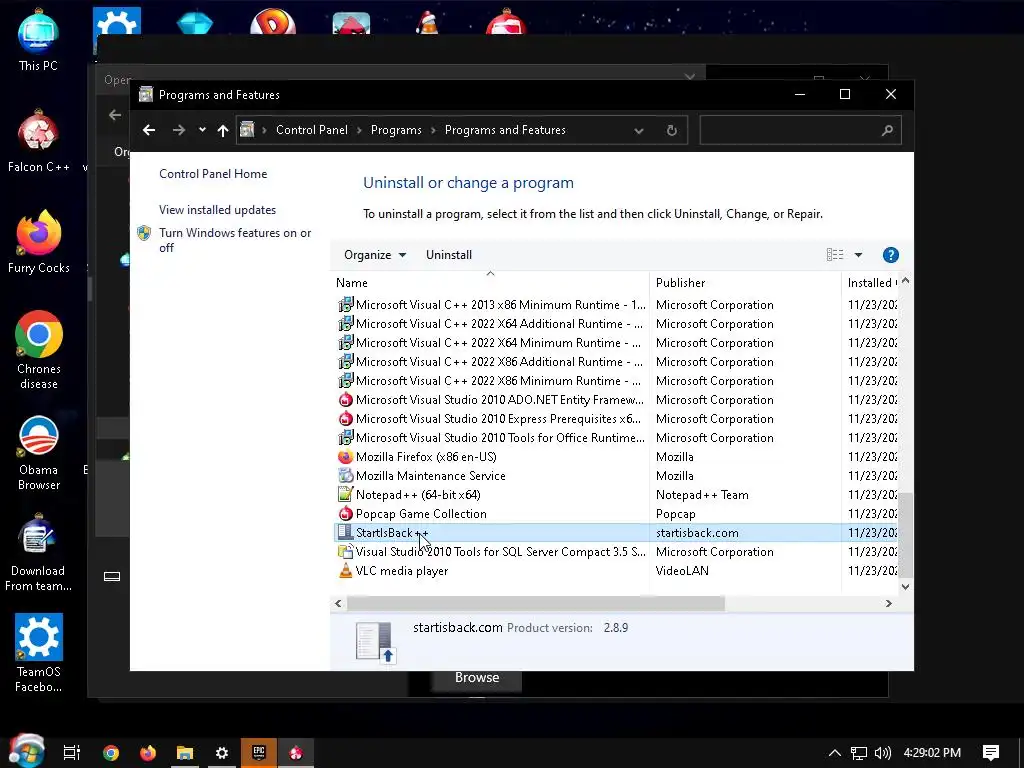Image resolution: width=1024 pixels, height=768 pixels.
Task: Click the Popcap Game Collection icon
Action: point(345,513)
